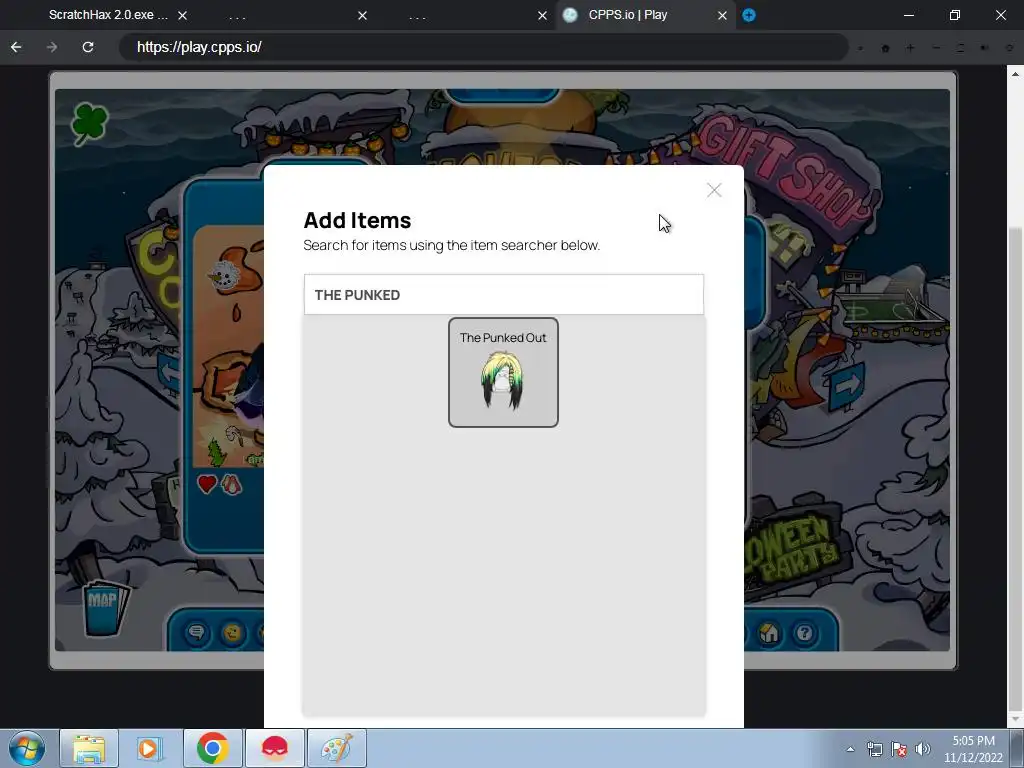Open the clock showing 5:05 PM
Image resolution: width=1024 pixels, height=768 pixels.
click(x=973, y=749)
